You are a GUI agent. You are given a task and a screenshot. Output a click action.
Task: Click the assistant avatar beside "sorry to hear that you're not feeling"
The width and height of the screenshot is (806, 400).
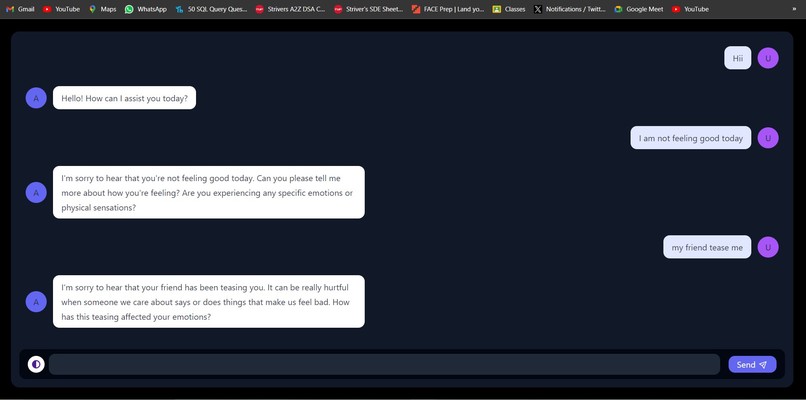pos(36,193)
